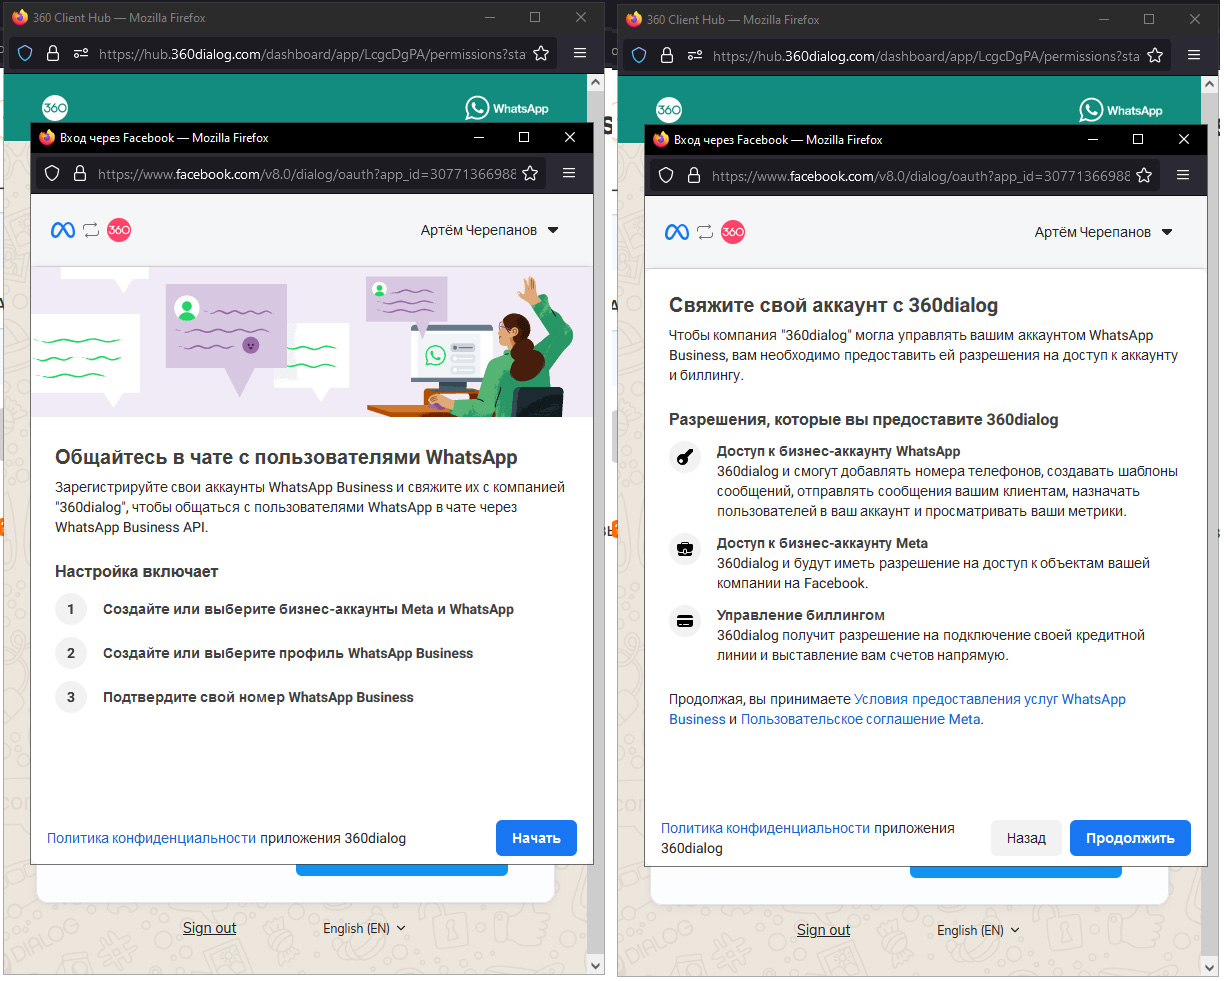Click Управление биллингом permission title

[801, 615]
